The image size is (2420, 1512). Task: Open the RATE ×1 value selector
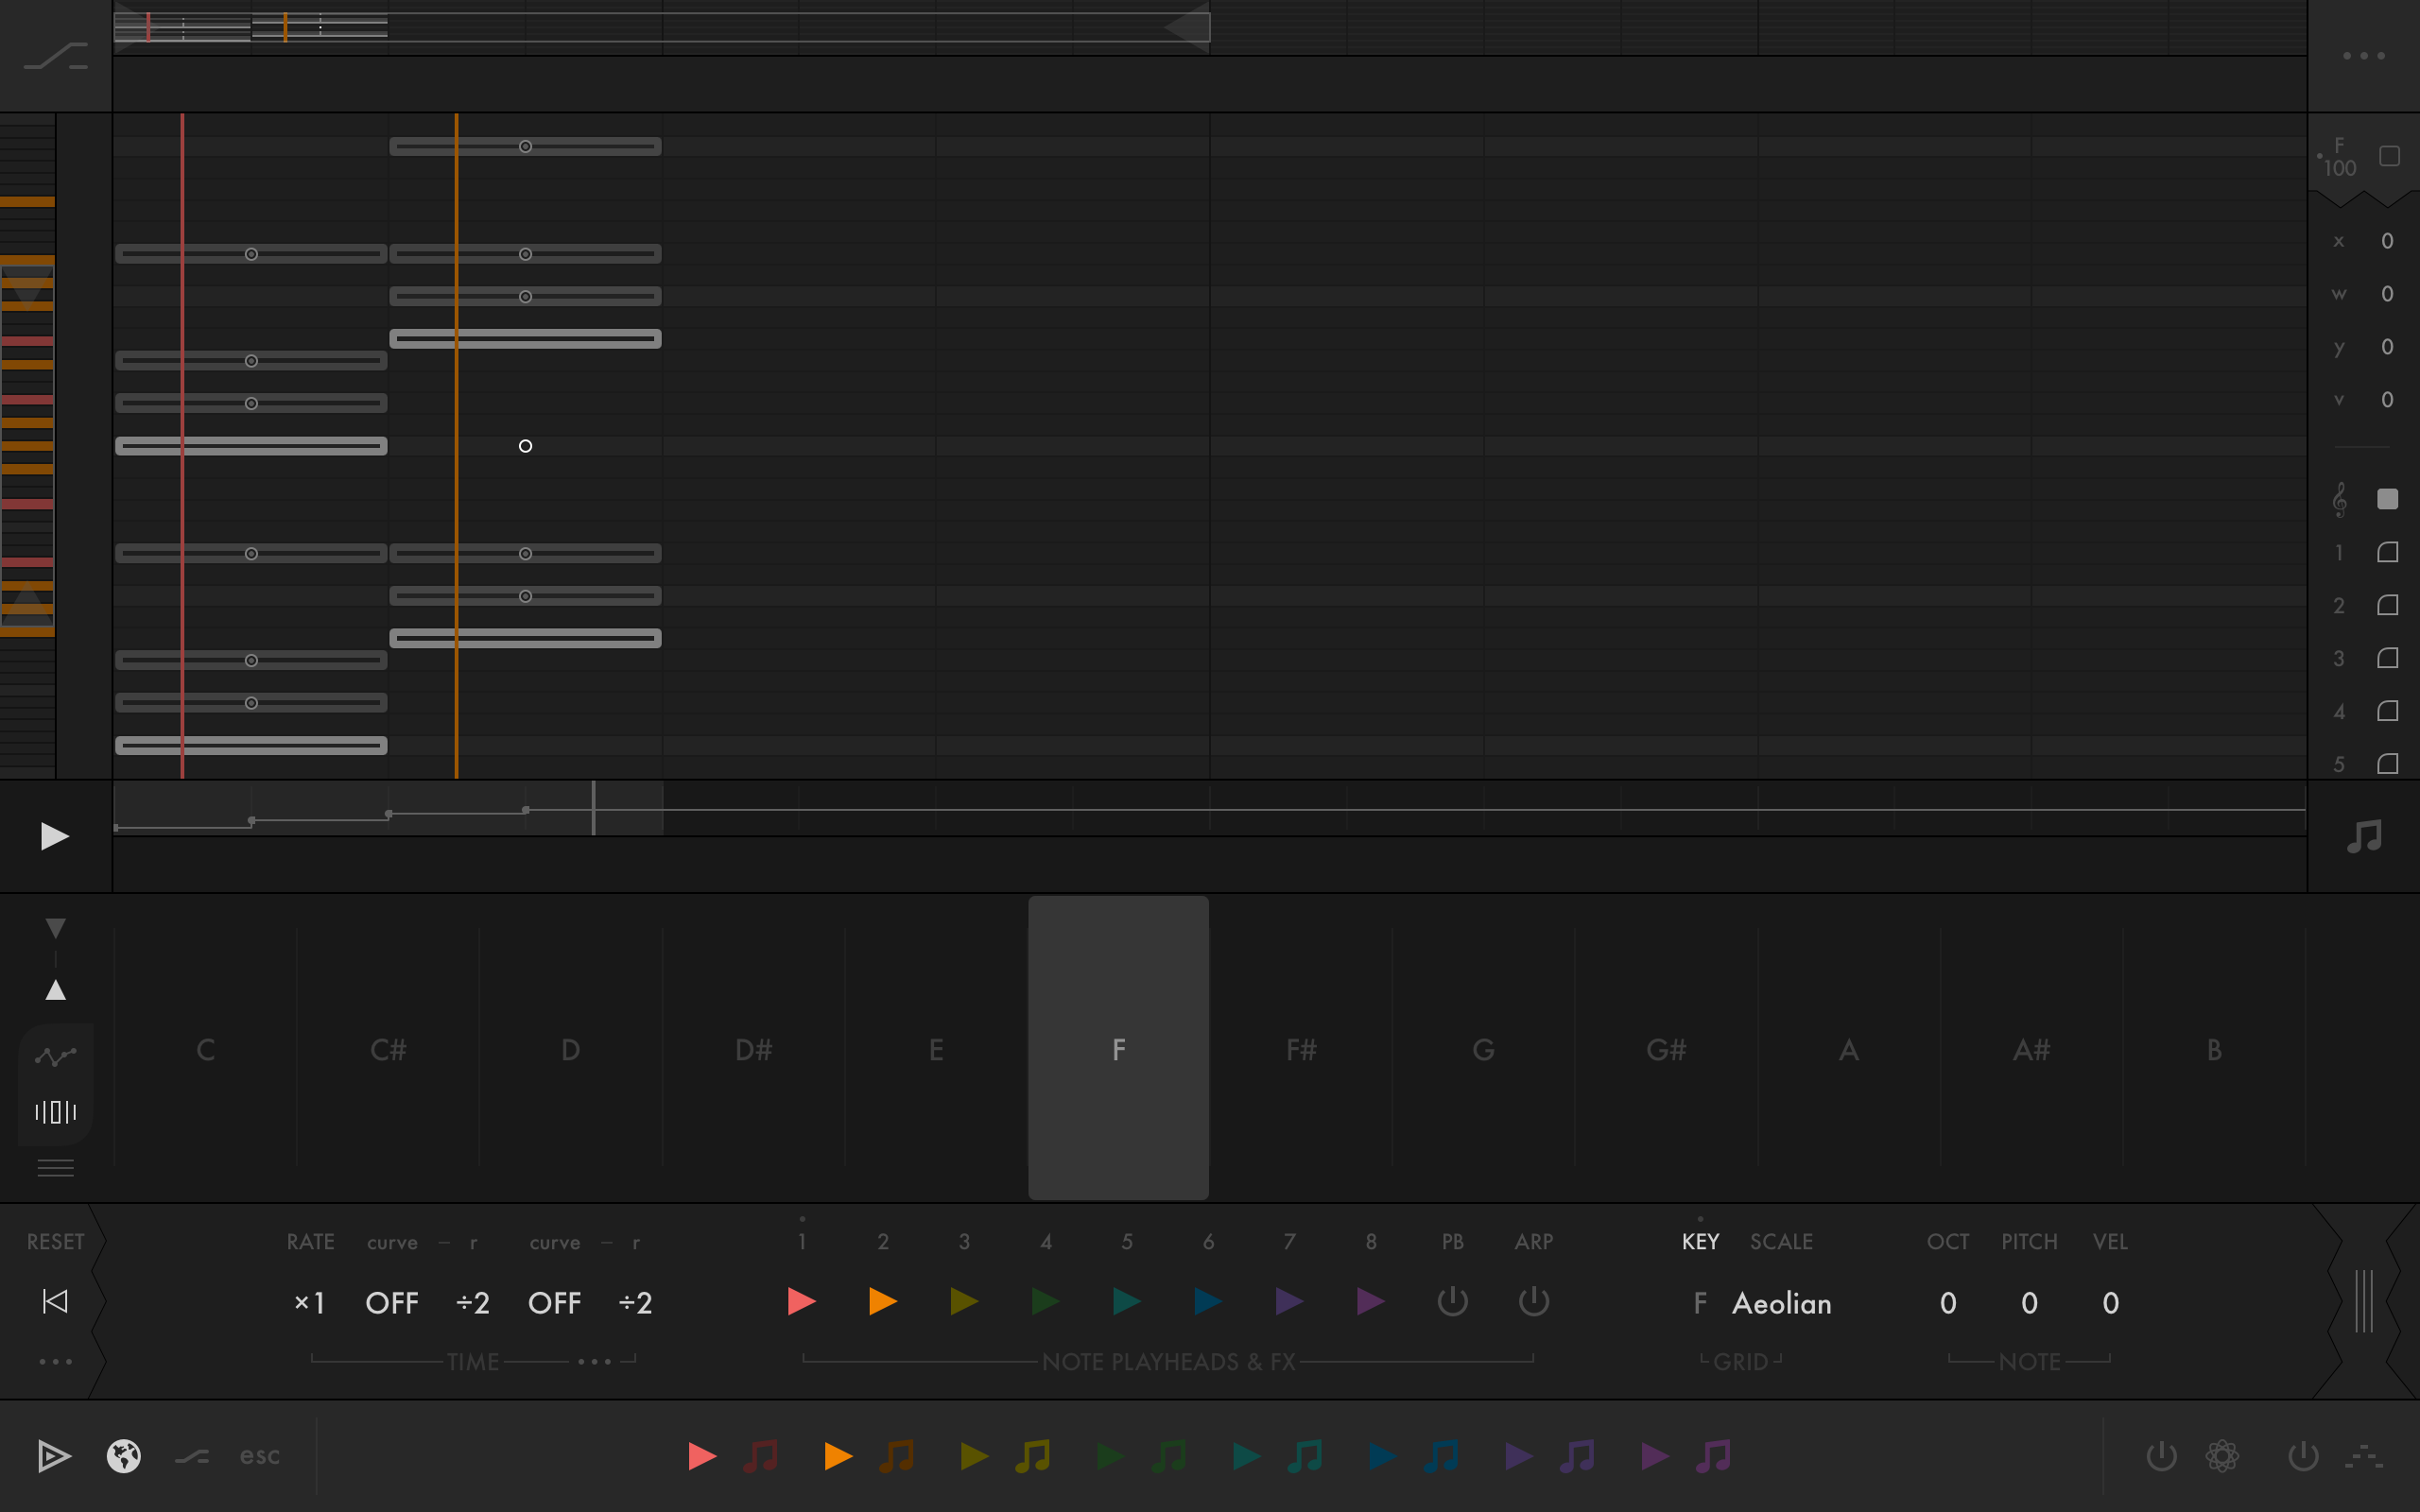309,1303
